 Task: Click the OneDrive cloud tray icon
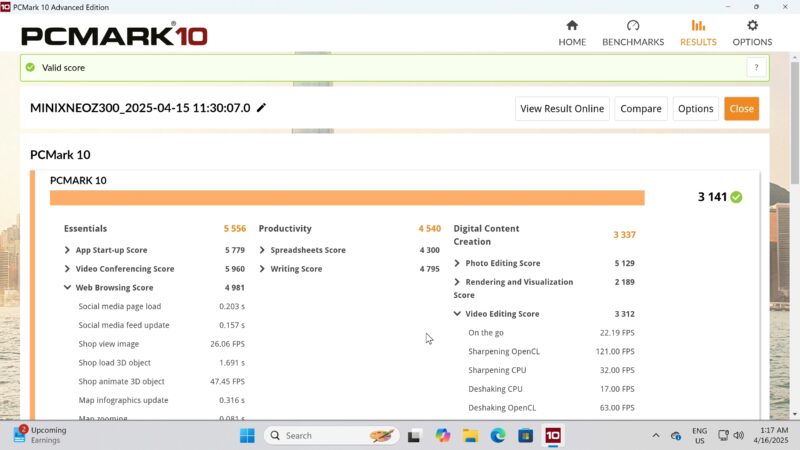(676, 436)
